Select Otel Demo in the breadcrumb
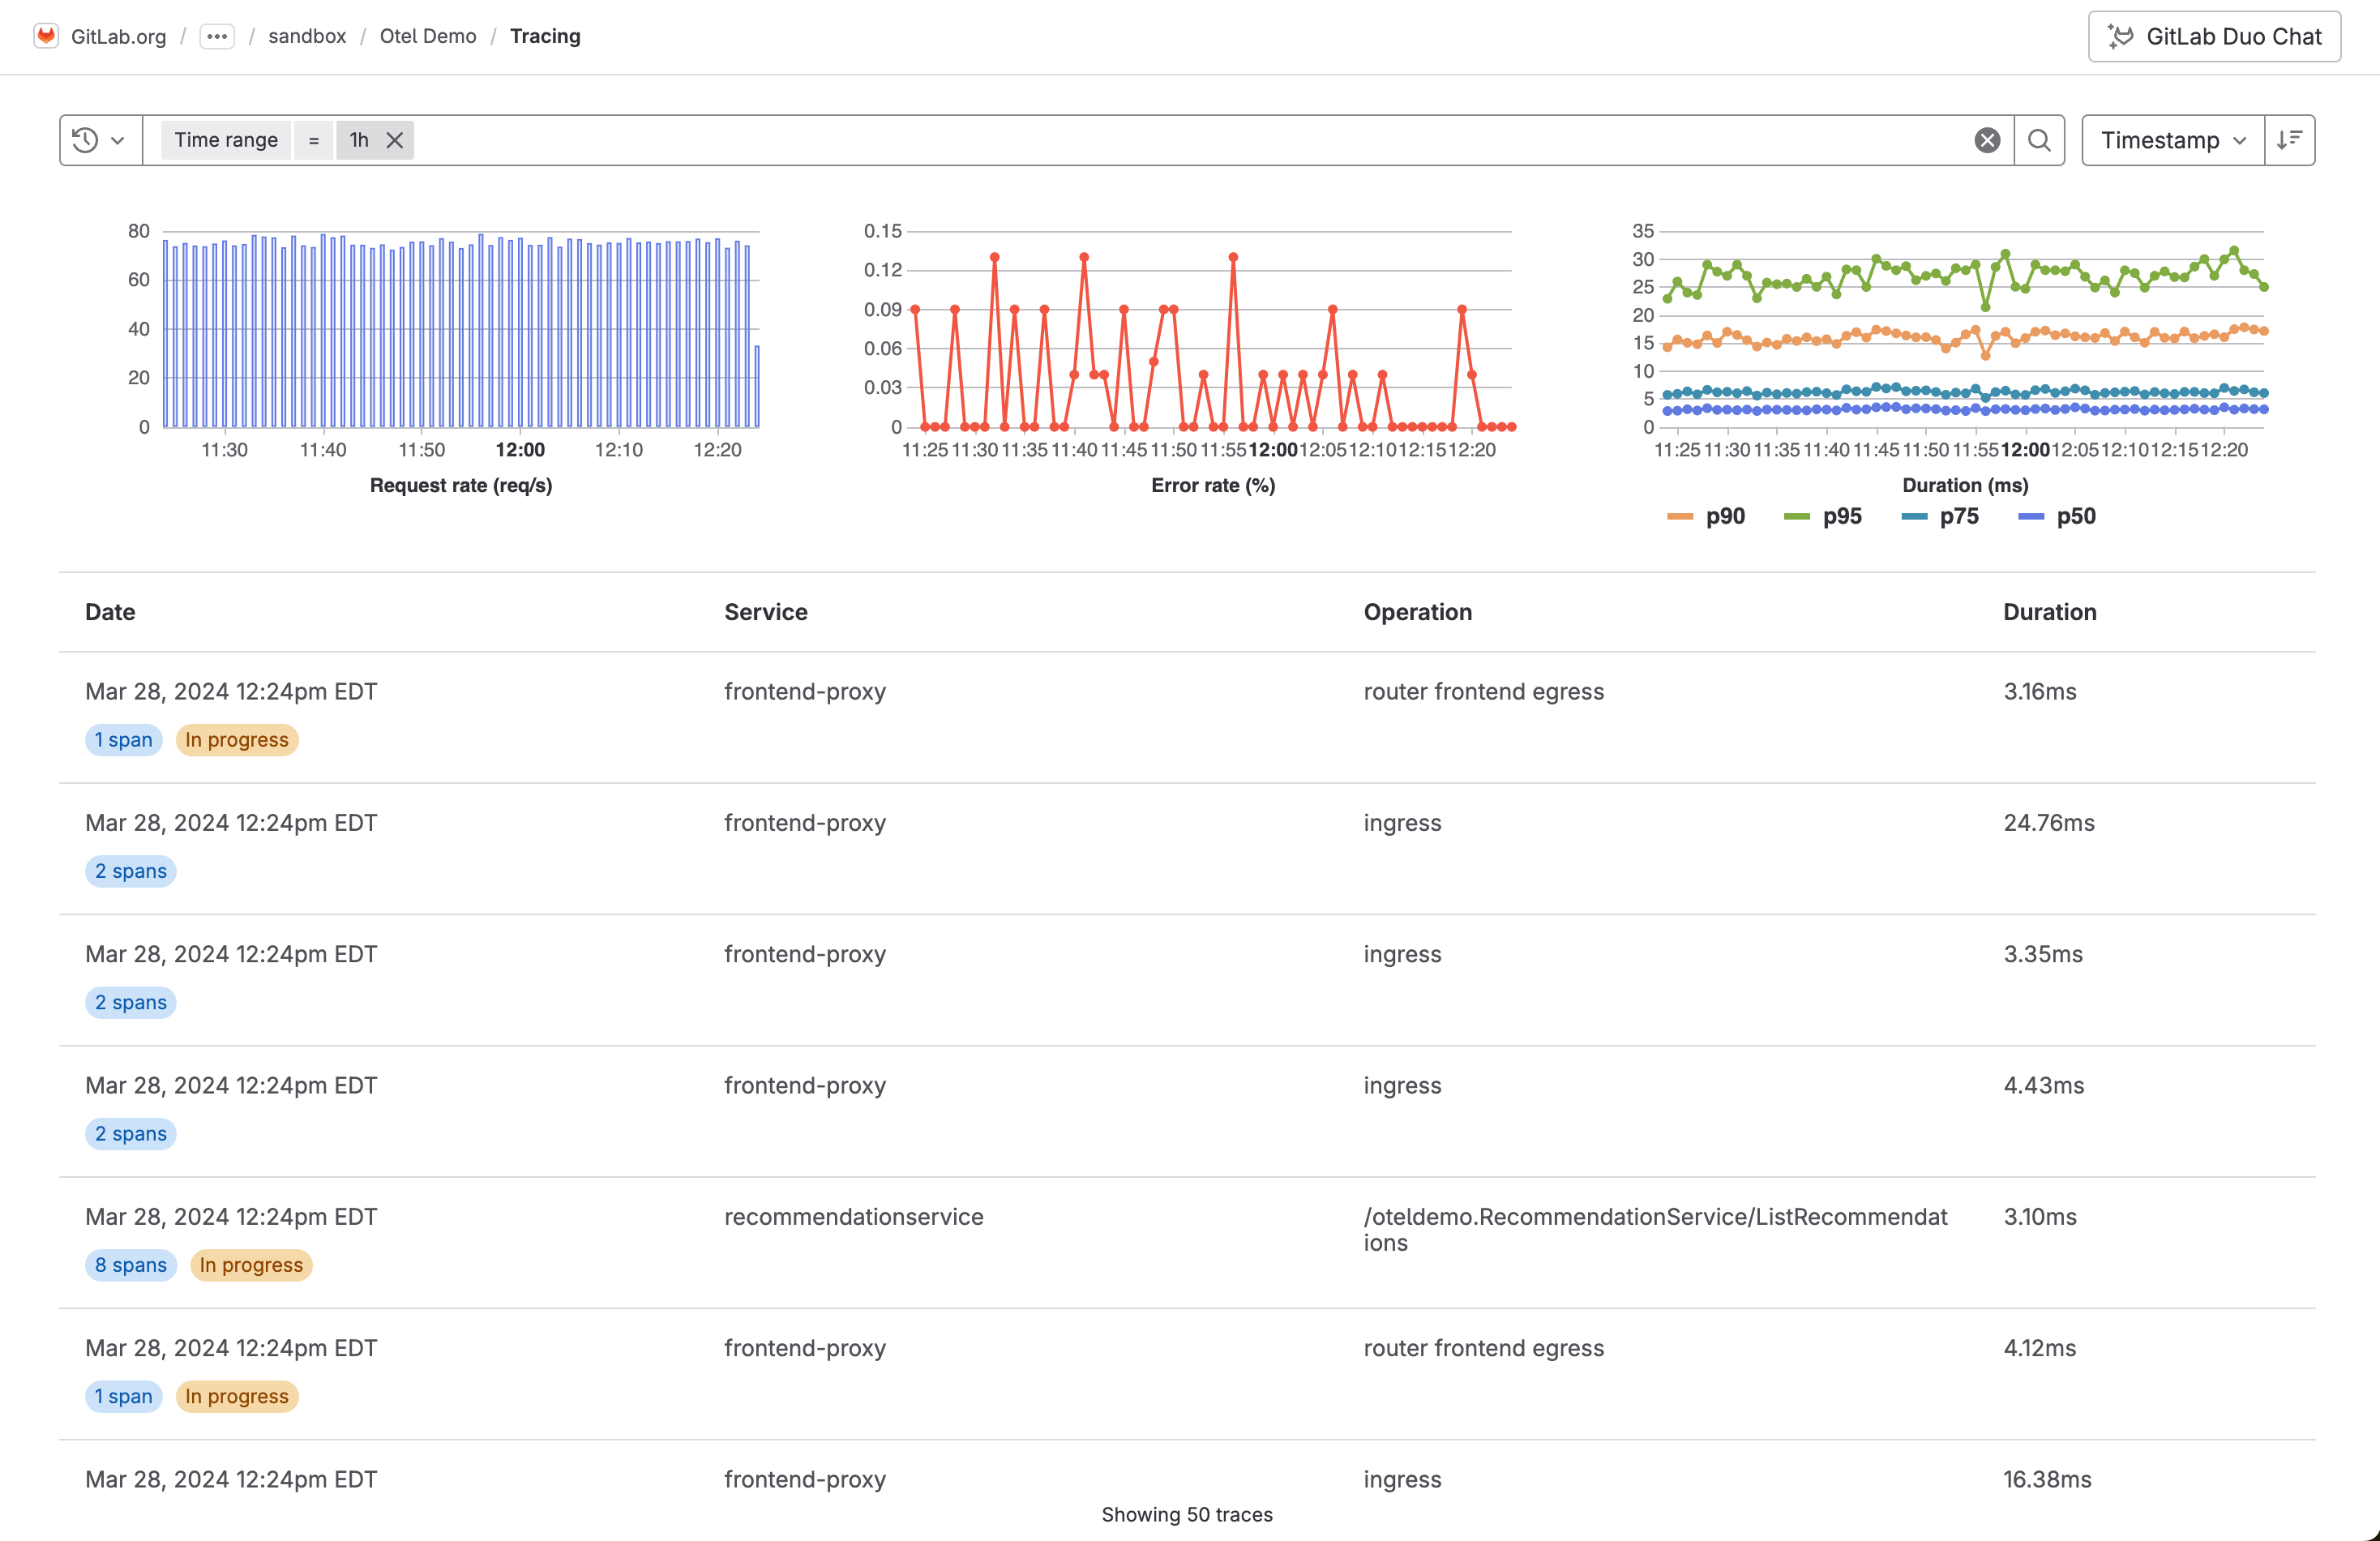This screenshot has width=2380, height=1541. [428, 36]
